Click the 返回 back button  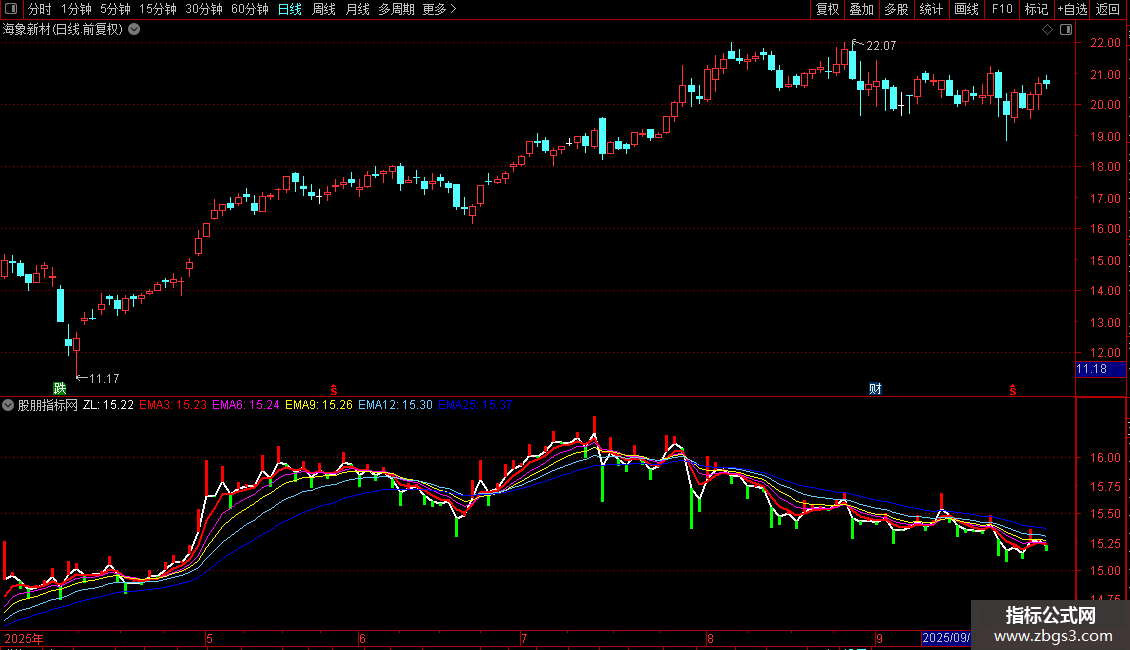coord(1108,9)
